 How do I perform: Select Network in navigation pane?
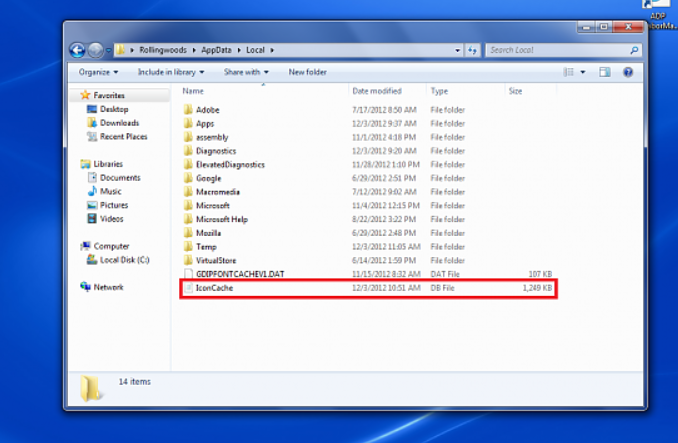(x=108, y=287)
